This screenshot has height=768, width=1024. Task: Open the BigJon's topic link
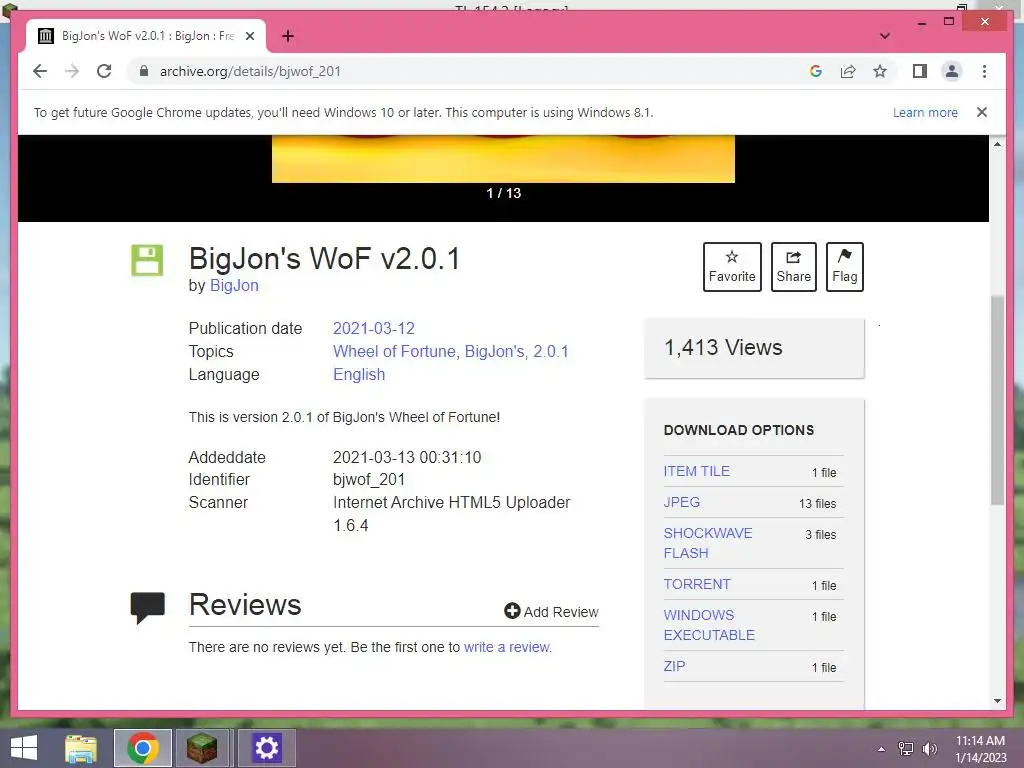coord(494,351)
